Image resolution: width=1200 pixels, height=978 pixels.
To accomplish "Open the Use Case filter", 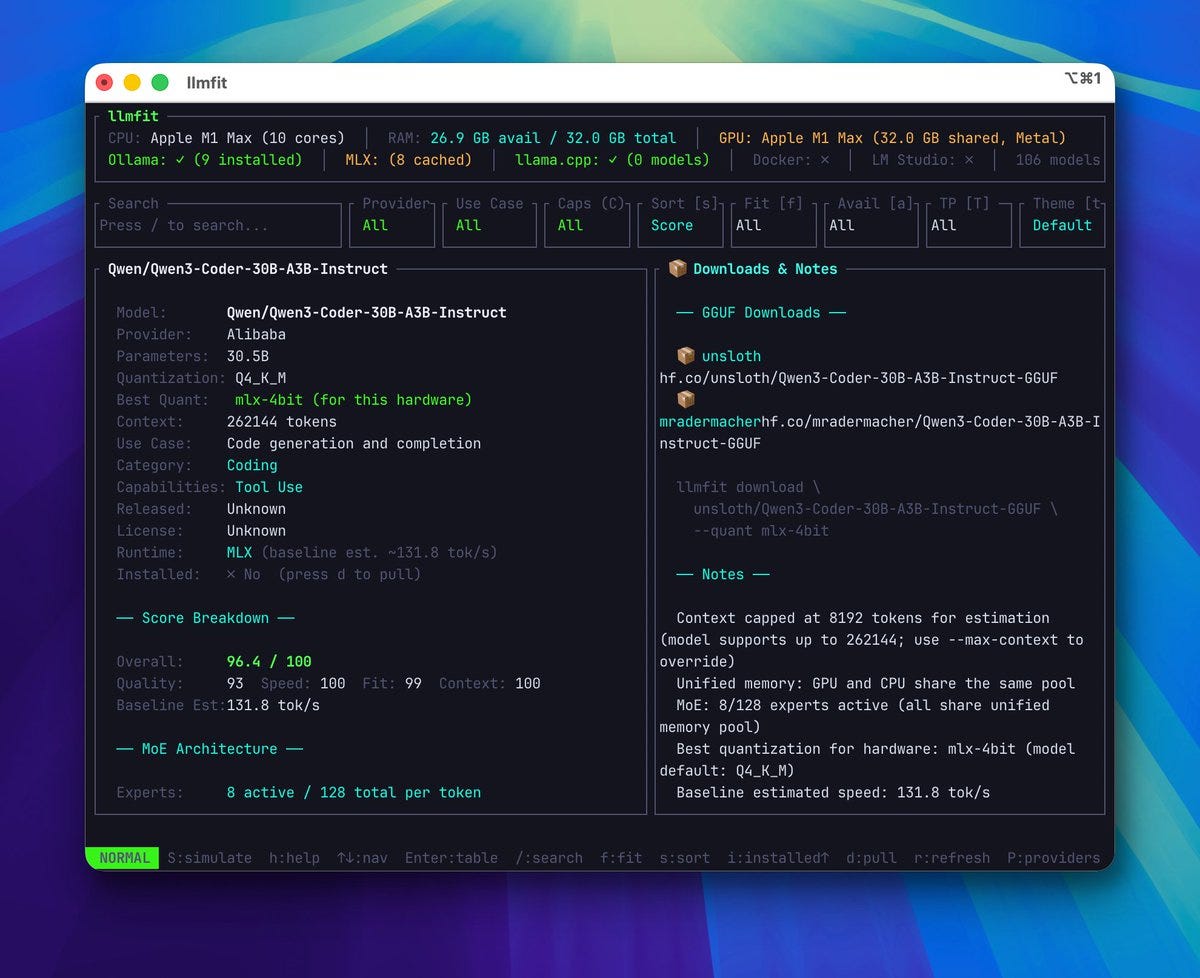I will [x=490, y=226].
